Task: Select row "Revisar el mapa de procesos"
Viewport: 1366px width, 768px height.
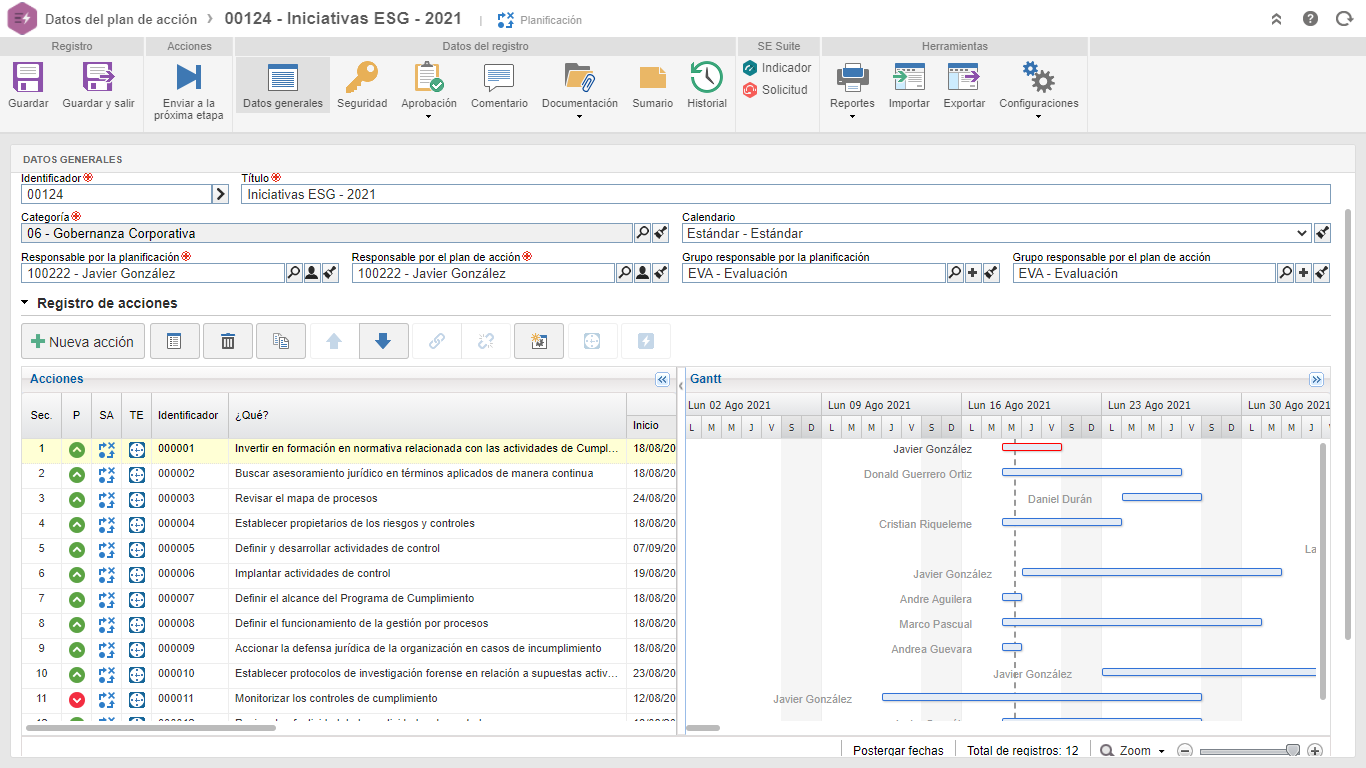Action: (x=349, y=499)
